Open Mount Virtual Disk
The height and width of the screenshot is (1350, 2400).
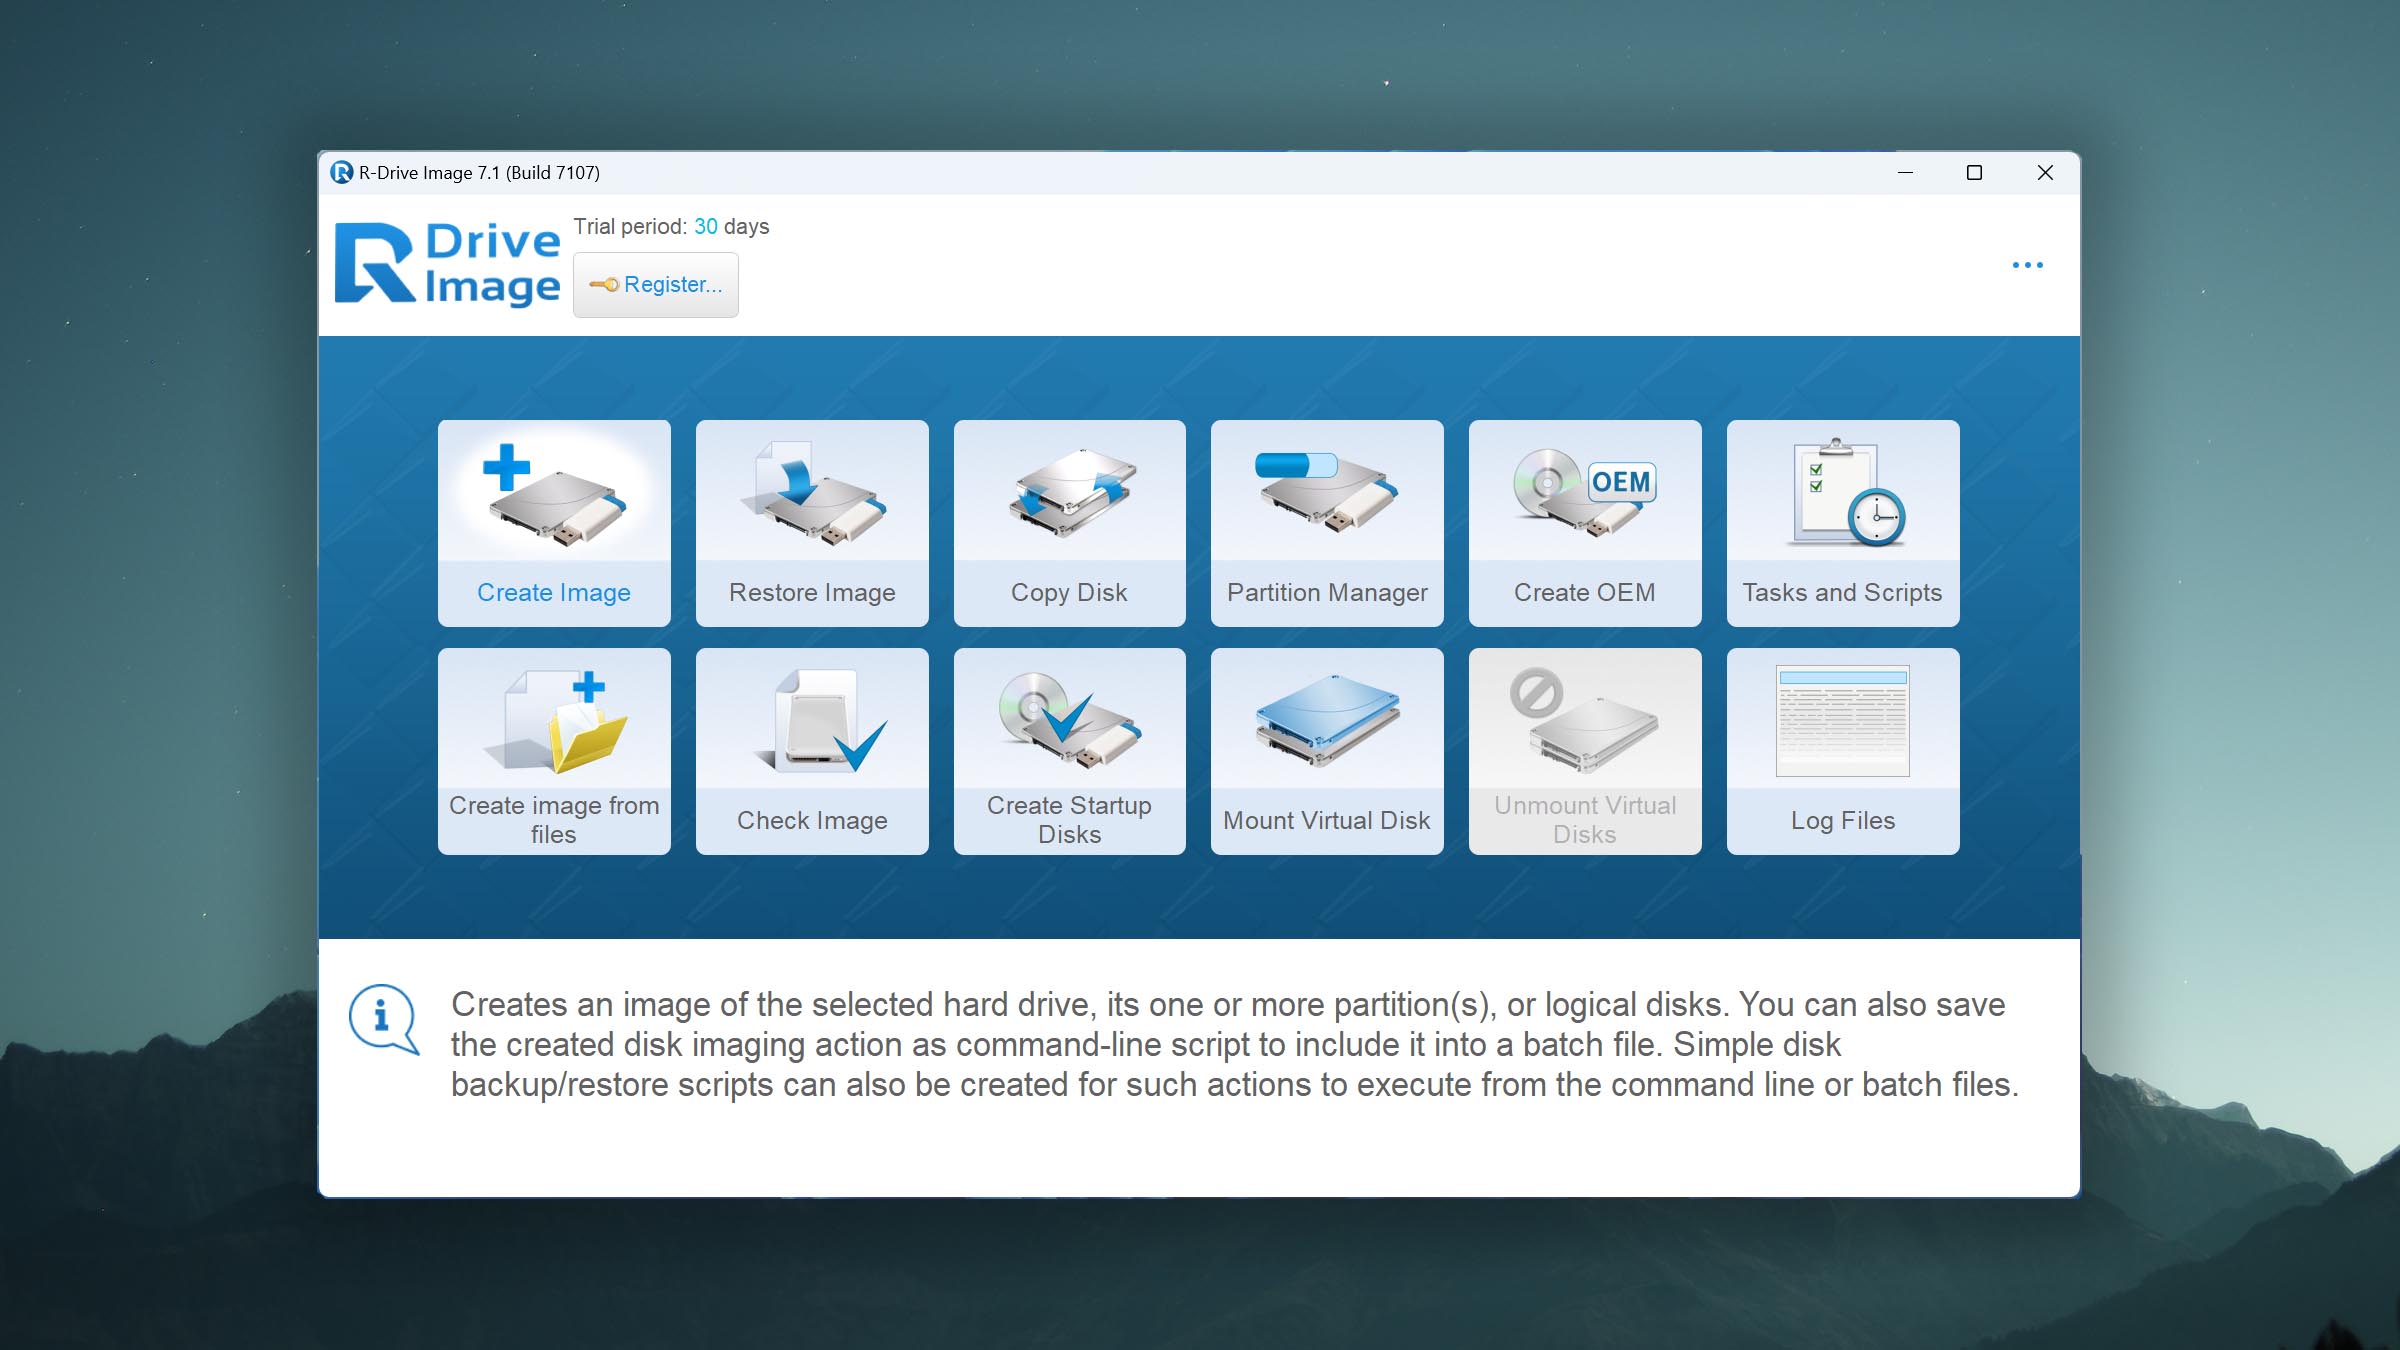[x=1327, y=751]
